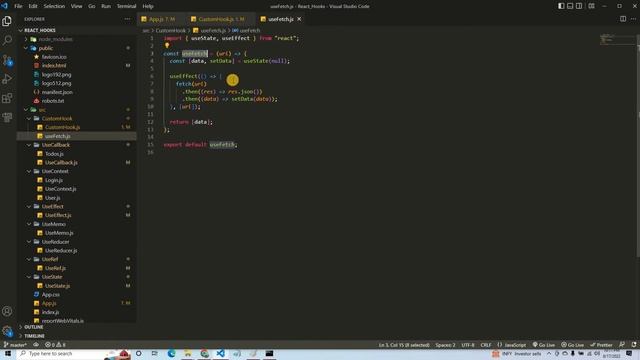Collapse the public folder

click(77, 48)
